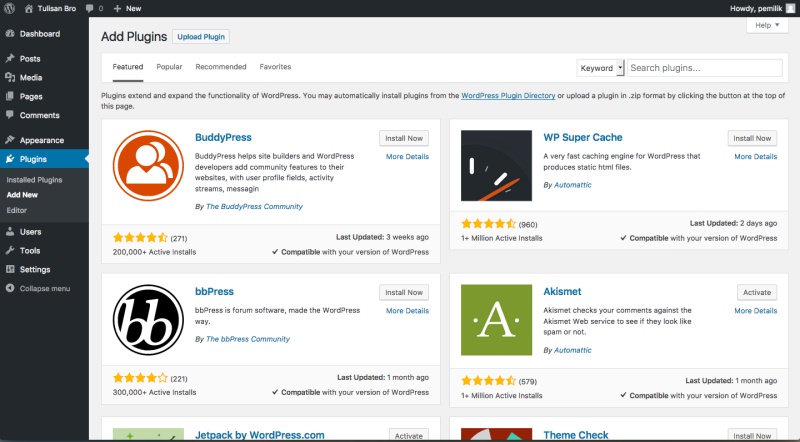Open the Tulisan Bro site home icon

29,9
